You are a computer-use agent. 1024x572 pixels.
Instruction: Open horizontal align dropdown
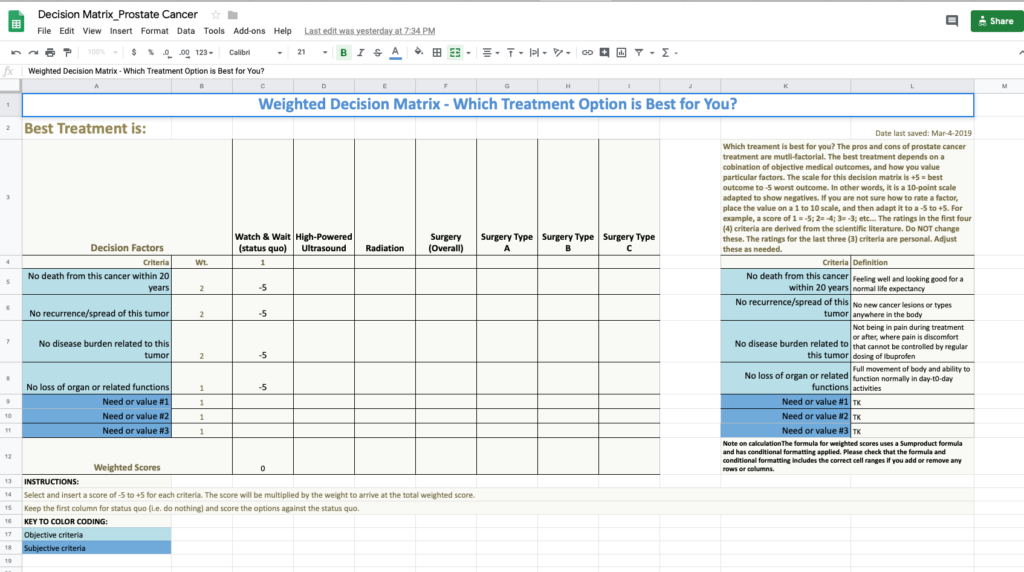pos(490,53)
